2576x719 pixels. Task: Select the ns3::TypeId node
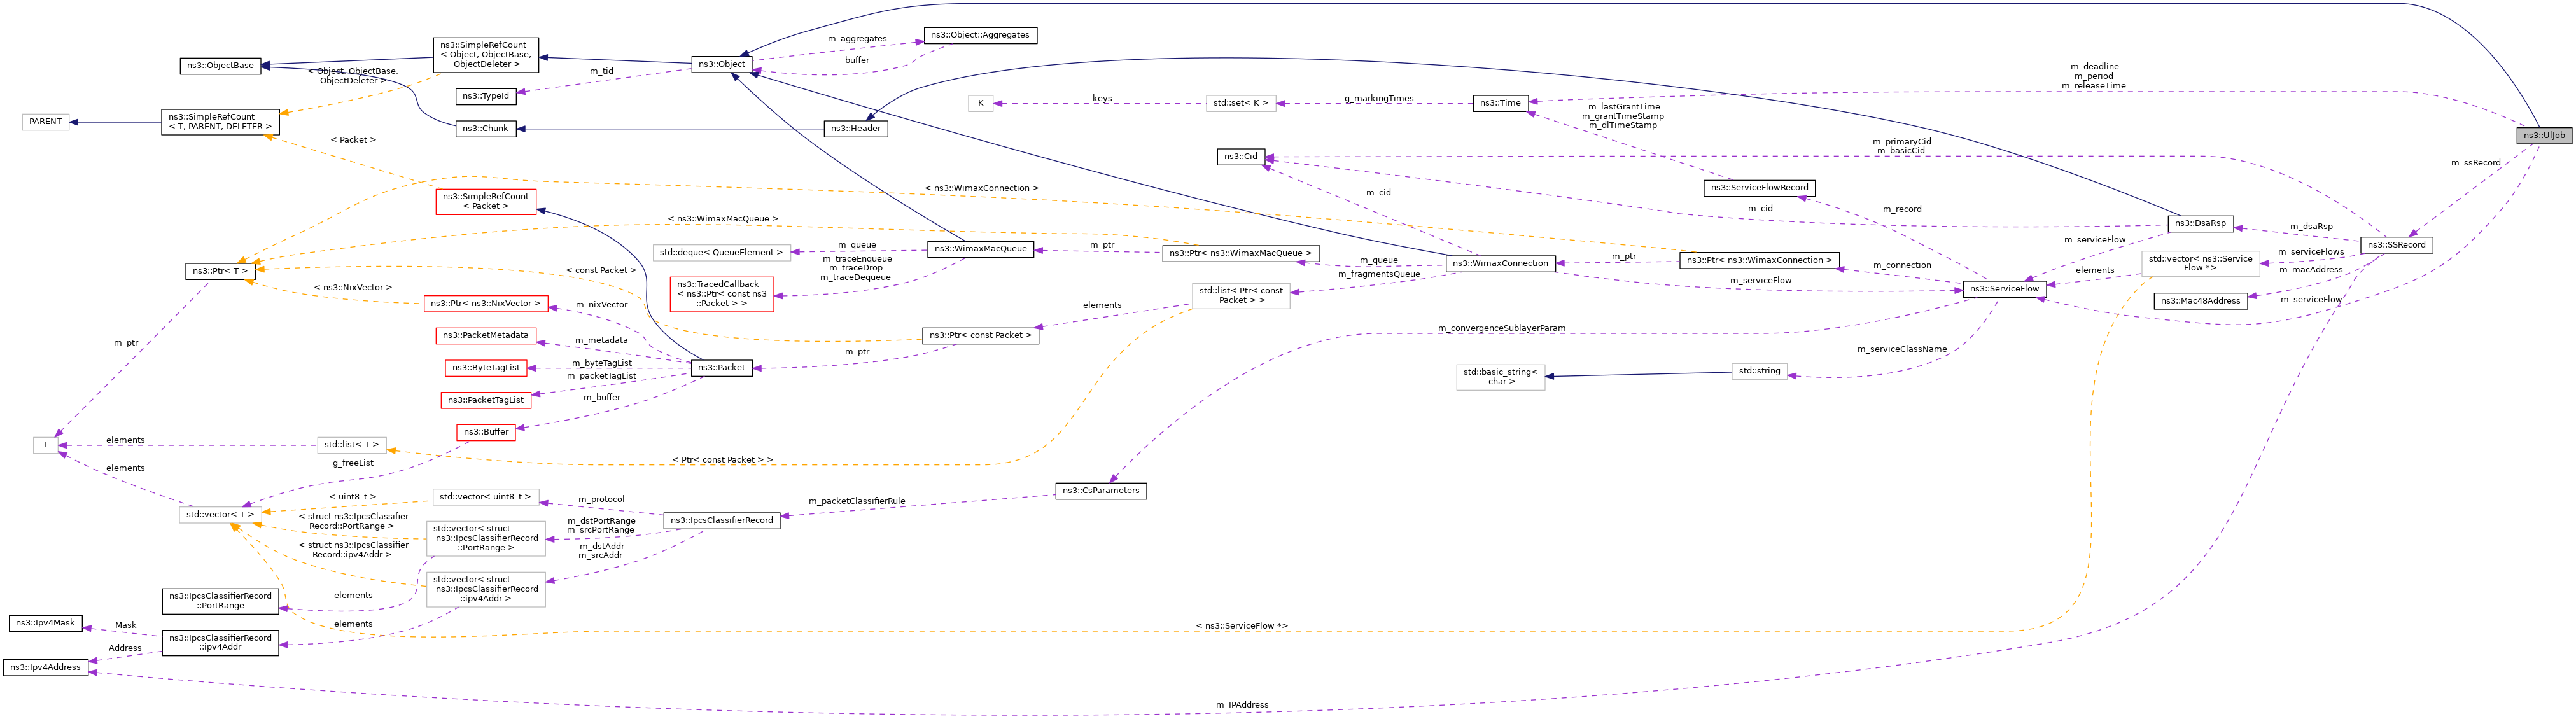pos(486,96)
